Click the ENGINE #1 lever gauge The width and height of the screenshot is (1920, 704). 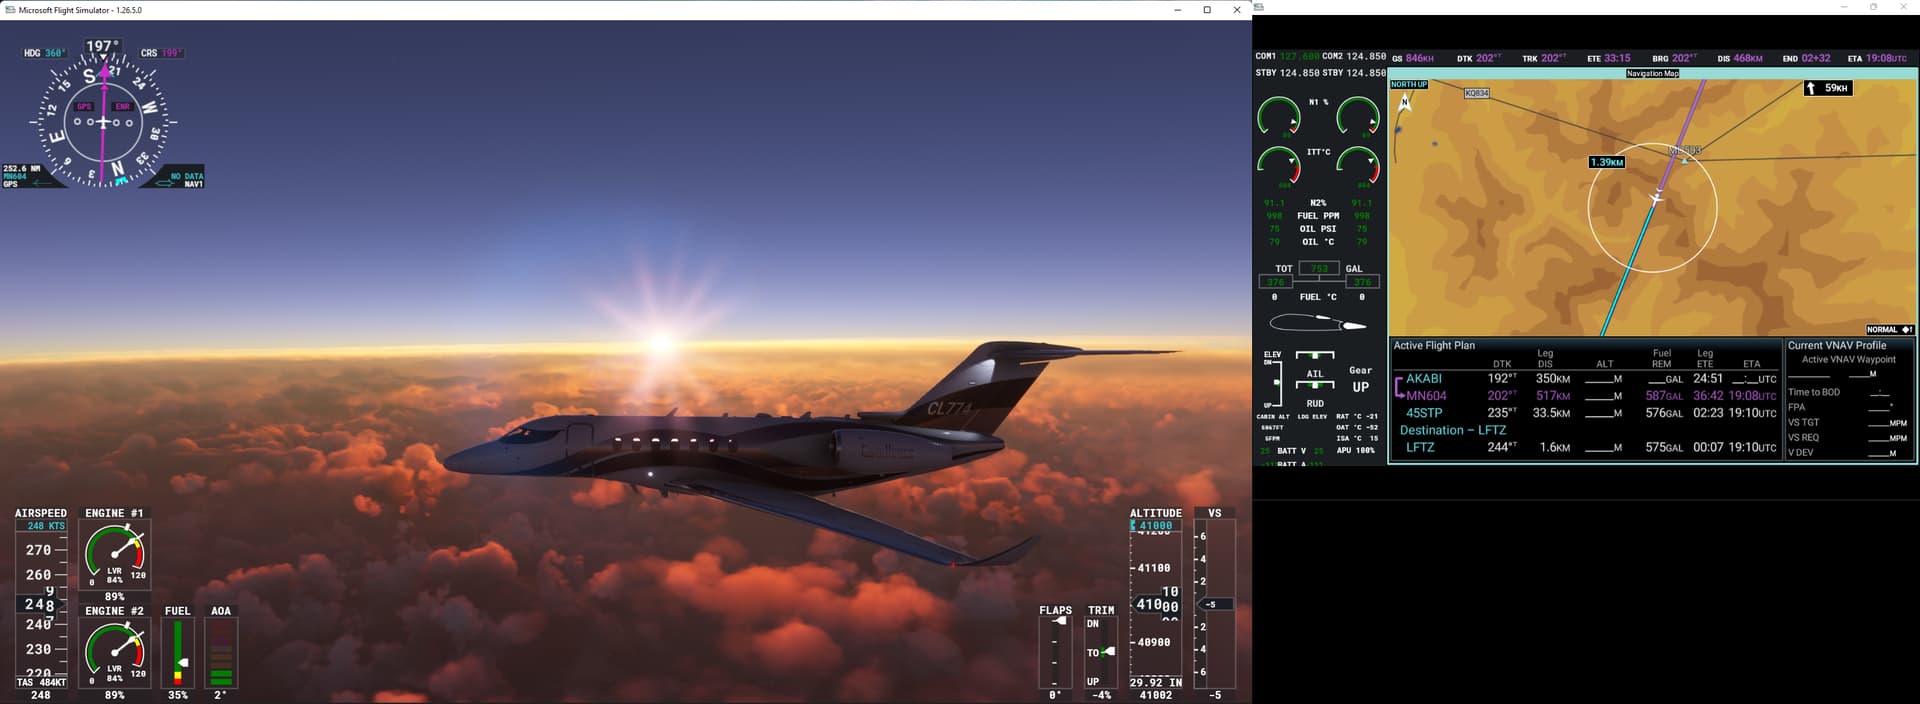coord(115,554)
